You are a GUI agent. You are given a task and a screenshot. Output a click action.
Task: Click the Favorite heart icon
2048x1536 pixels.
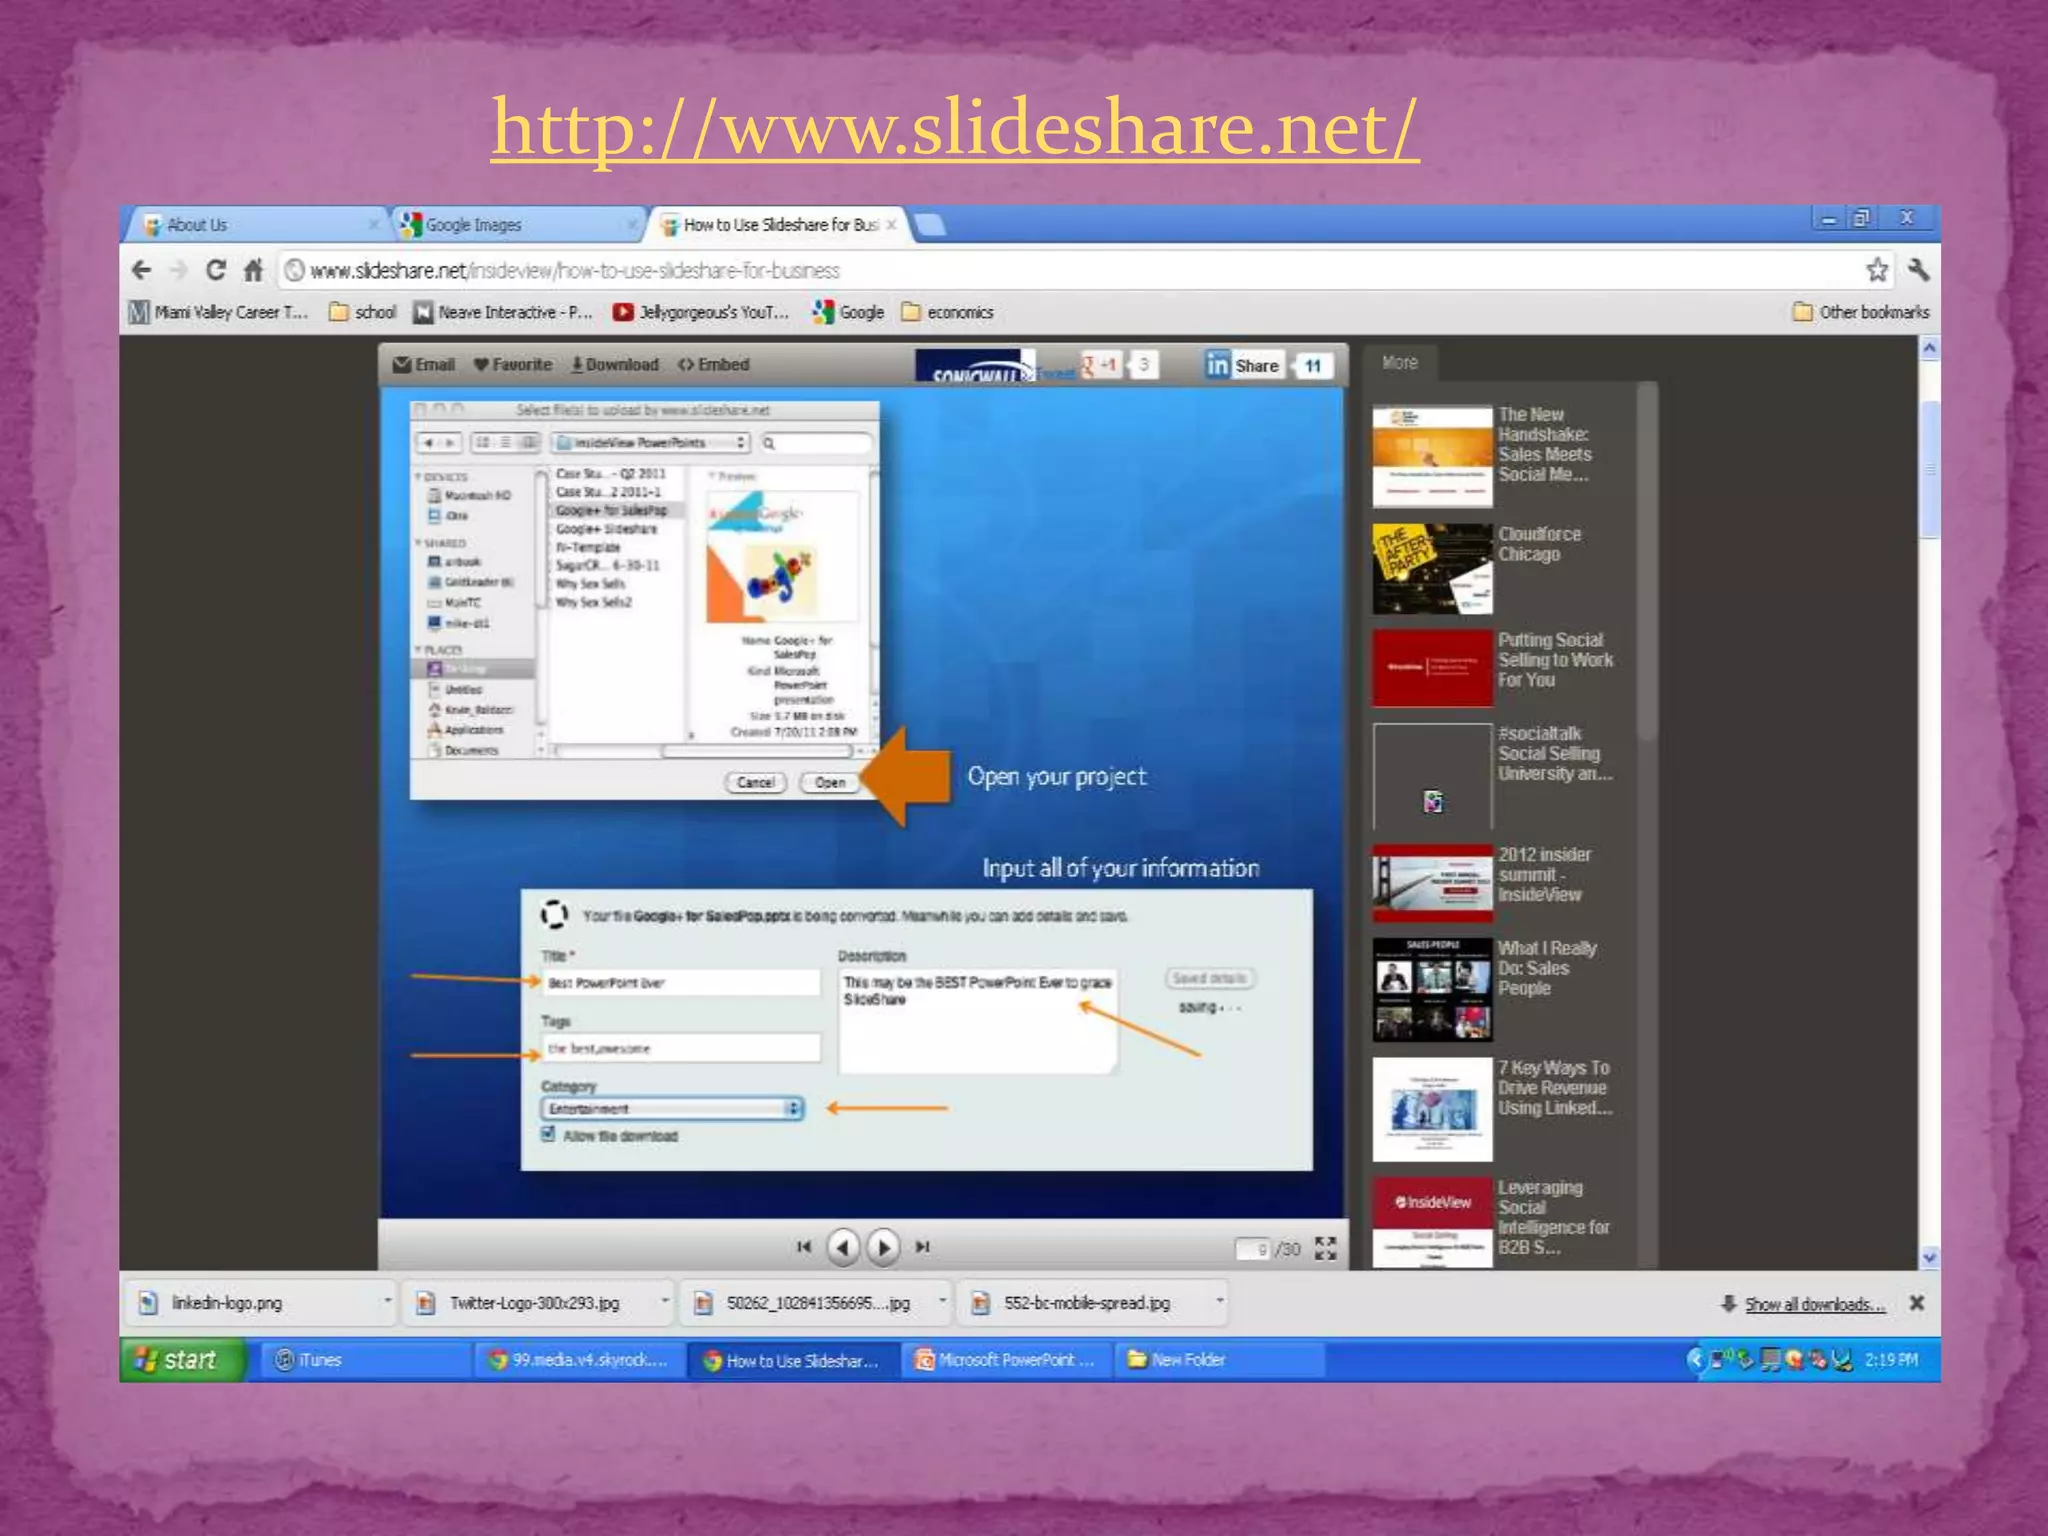(x=482, y=365)
